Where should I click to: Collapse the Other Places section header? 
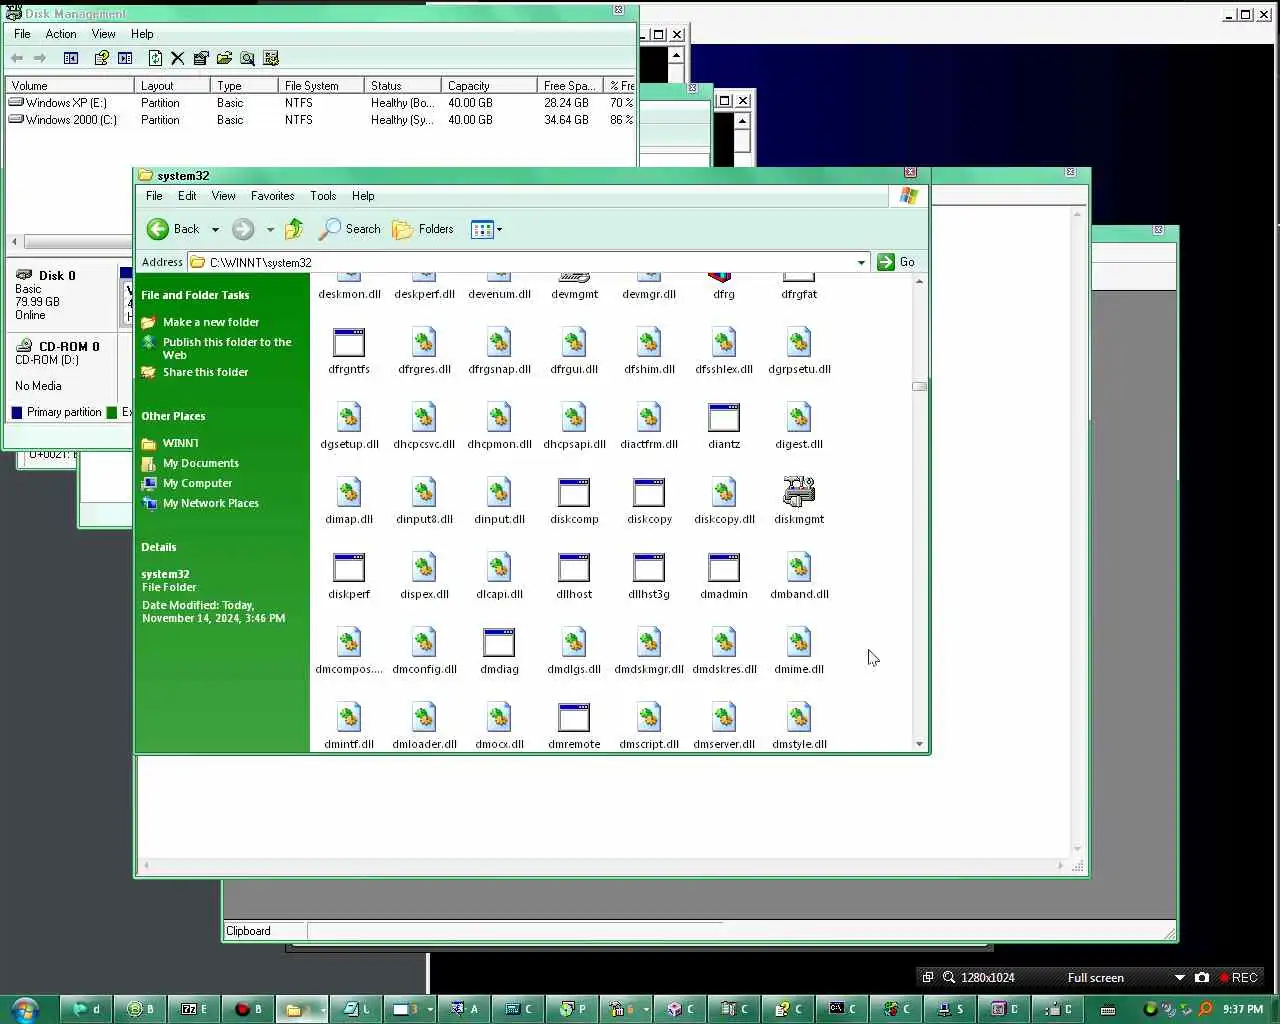[173, 416]
